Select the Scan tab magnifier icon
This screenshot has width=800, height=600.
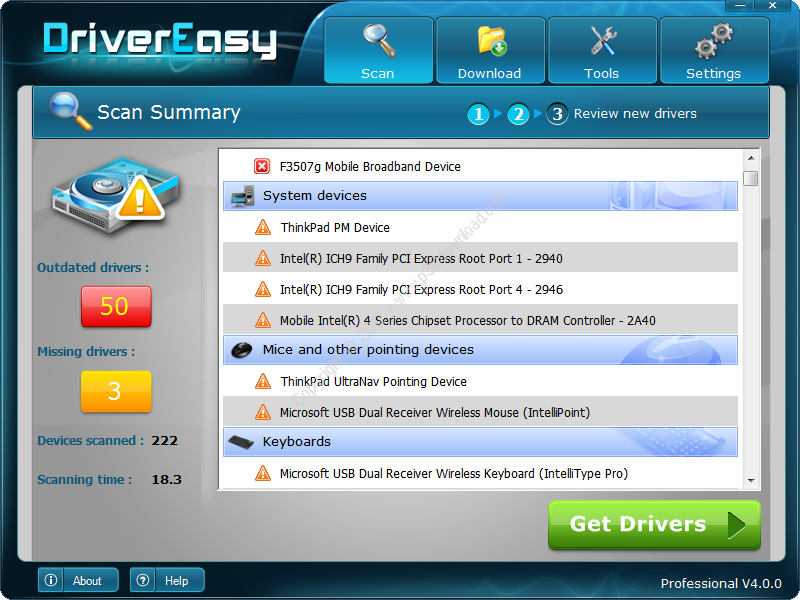point(378,40)
